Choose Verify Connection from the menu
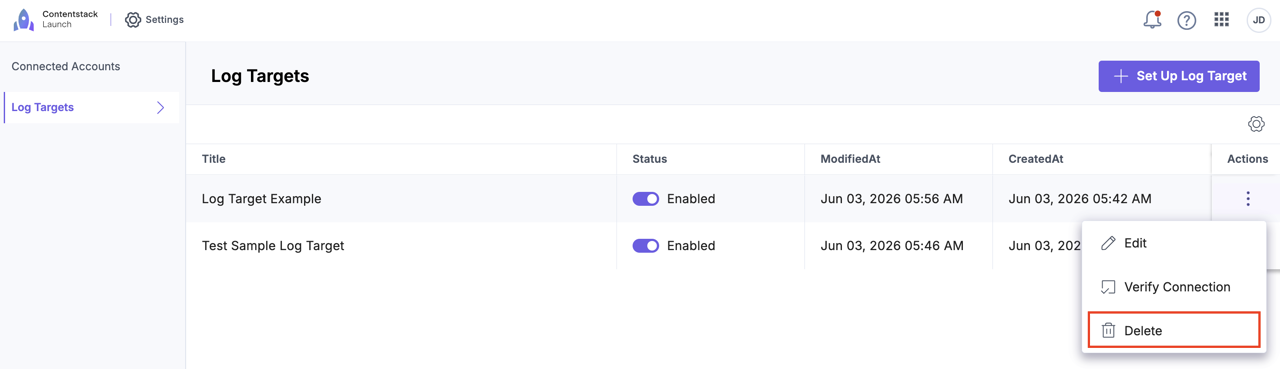Screen dimensions: 1280x369 [1174, 287]
